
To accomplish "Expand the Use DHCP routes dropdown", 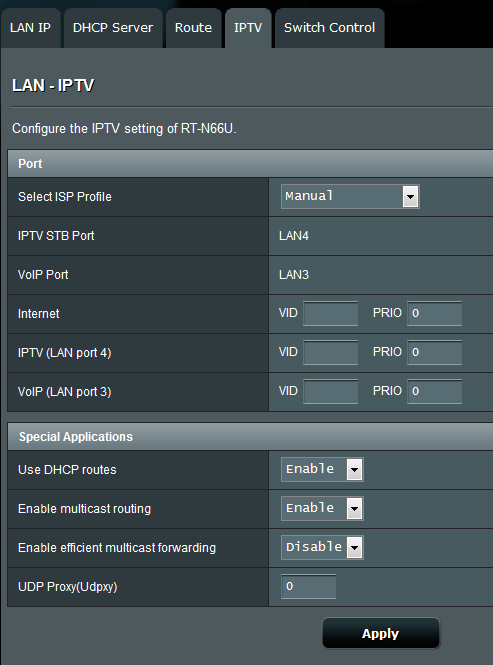I will click(322, 469).
